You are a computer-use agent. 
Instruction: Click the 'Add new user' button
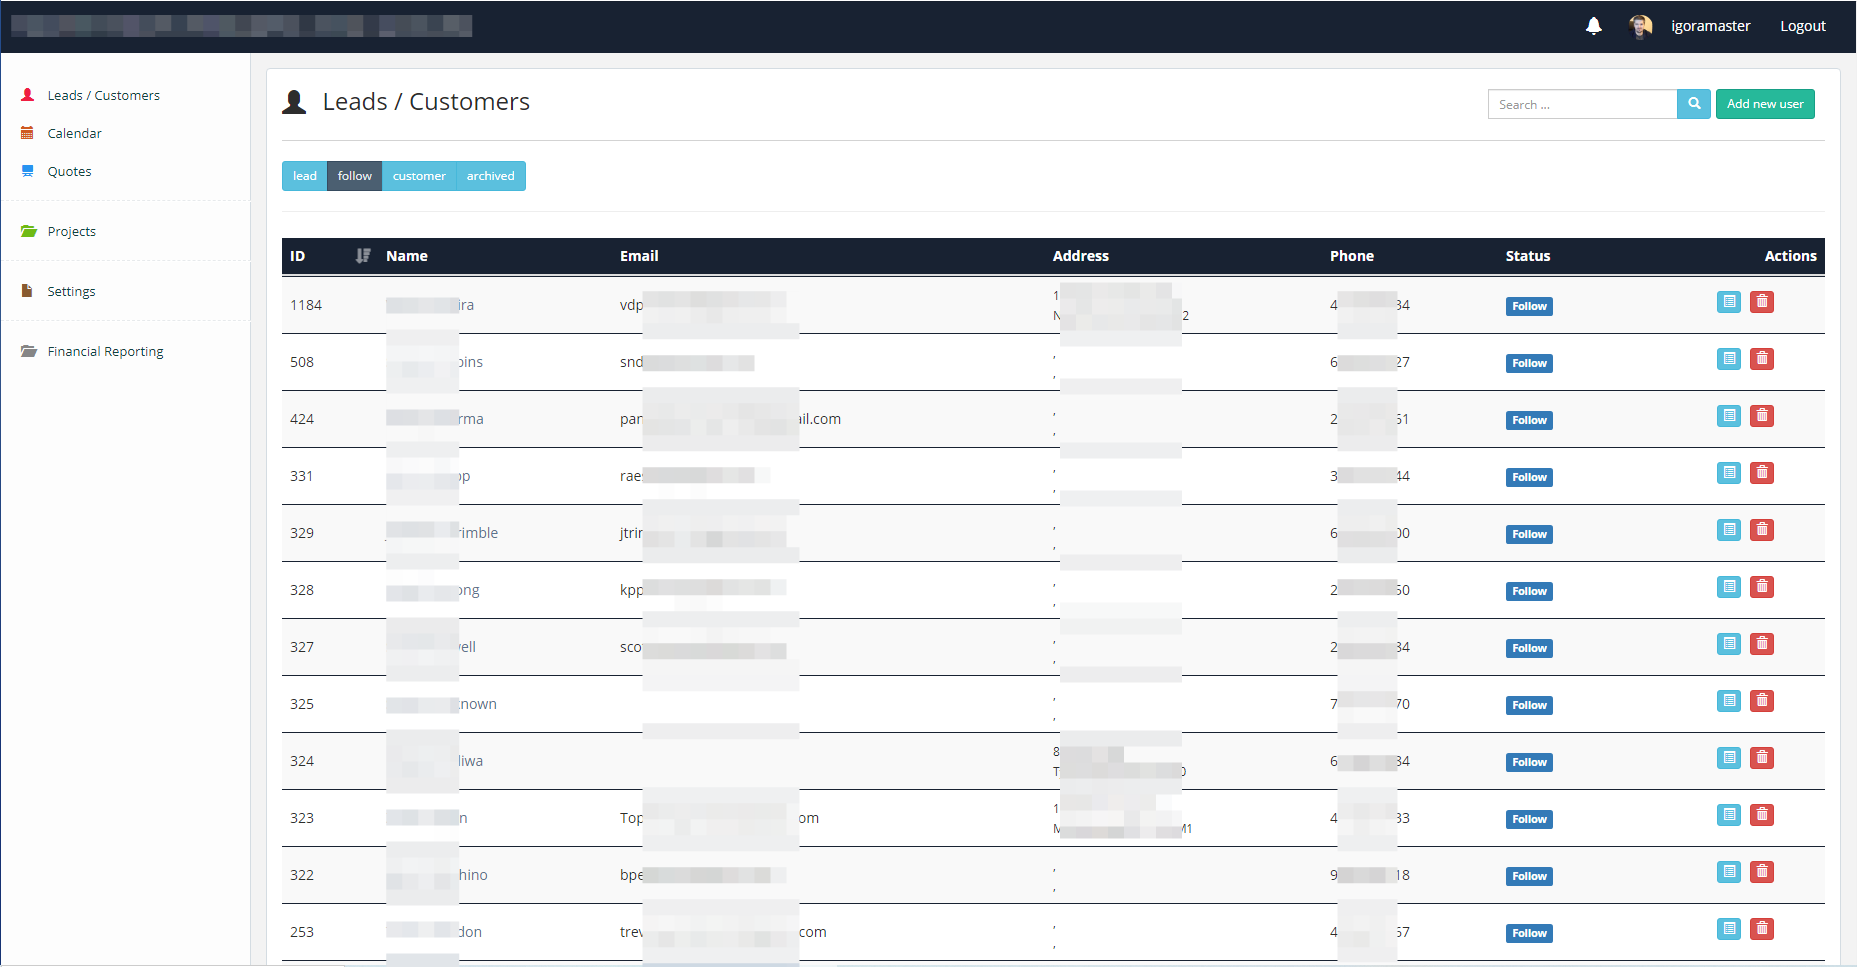point(1765,104)
